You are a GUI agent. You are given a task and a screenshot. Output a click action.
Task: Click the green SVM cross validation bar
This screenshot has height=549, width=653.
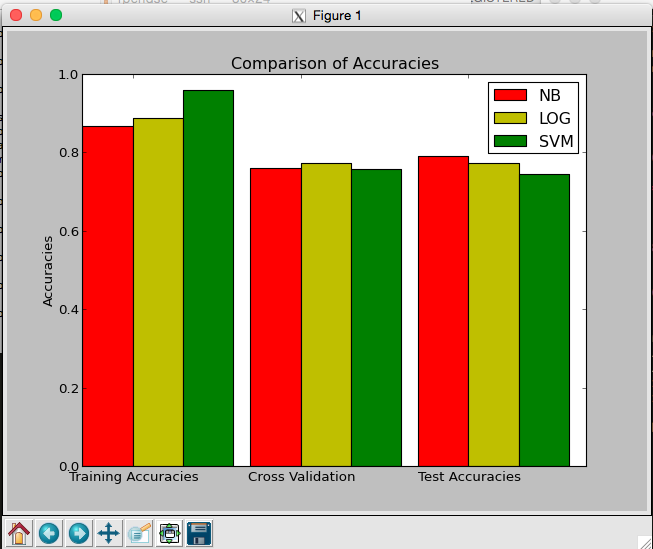[x=376, y=318]
